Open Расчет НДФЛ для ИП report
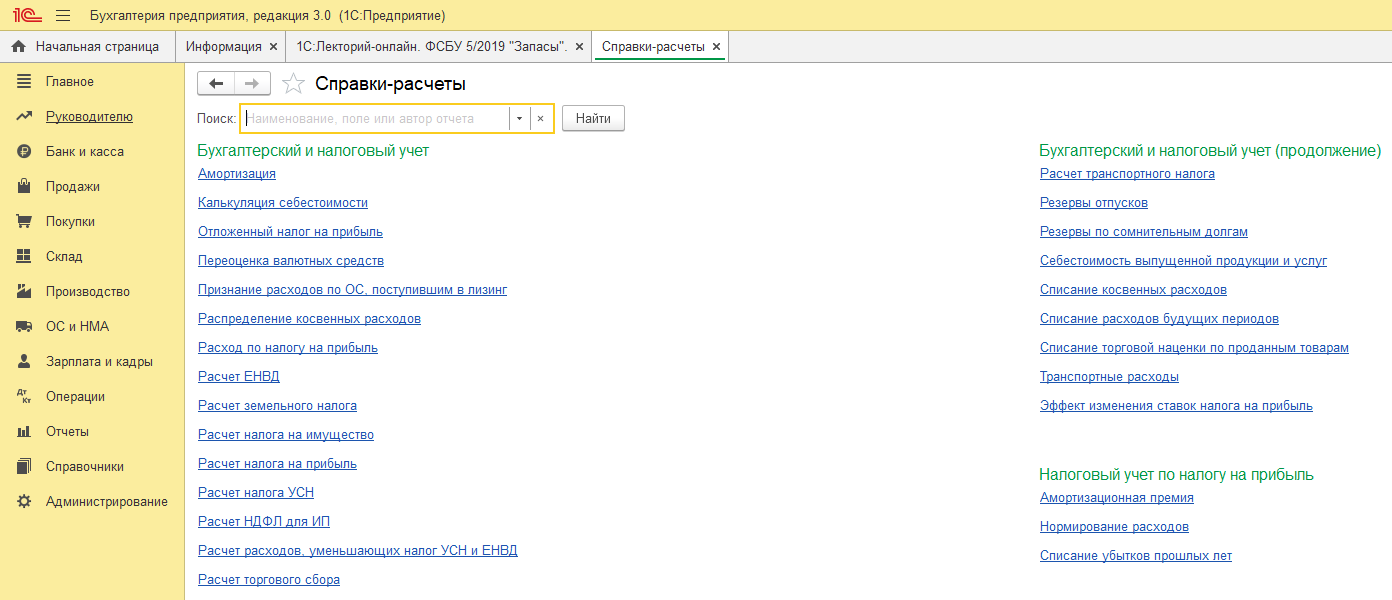 tap(264, 522)
